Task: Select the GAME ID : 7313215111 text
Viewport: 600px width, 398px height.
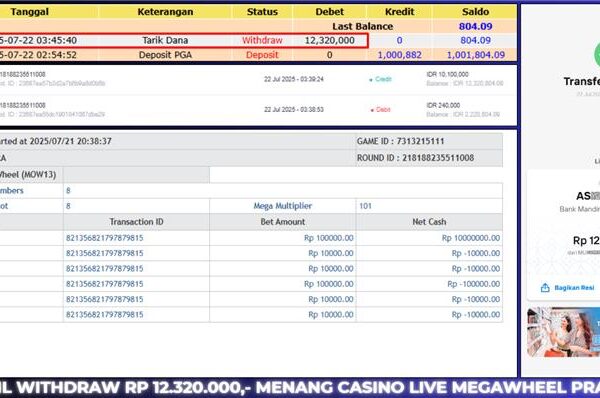Action: coord(400,141)
